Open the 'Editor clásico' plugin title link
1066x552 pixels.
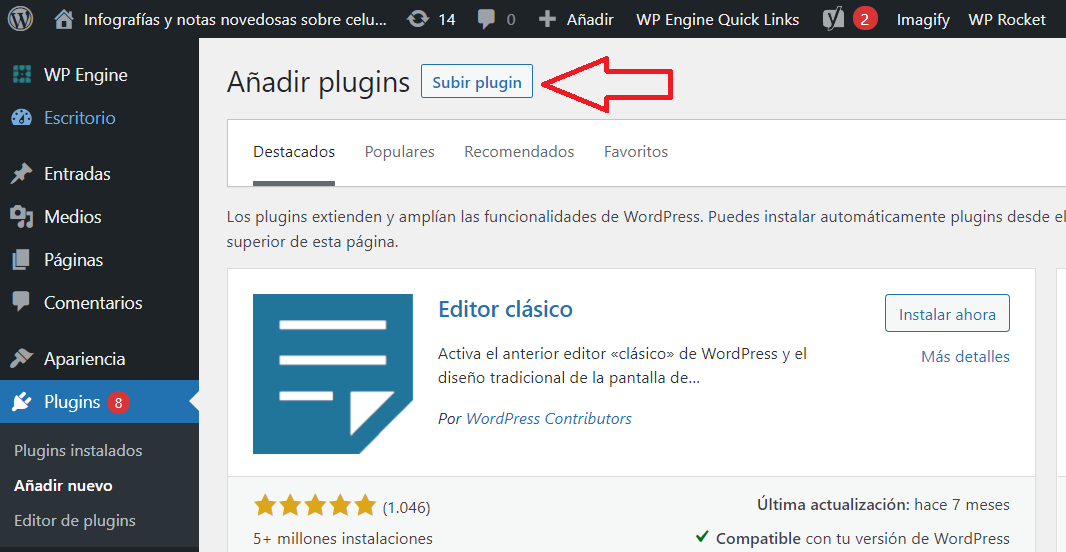point(505,309)
